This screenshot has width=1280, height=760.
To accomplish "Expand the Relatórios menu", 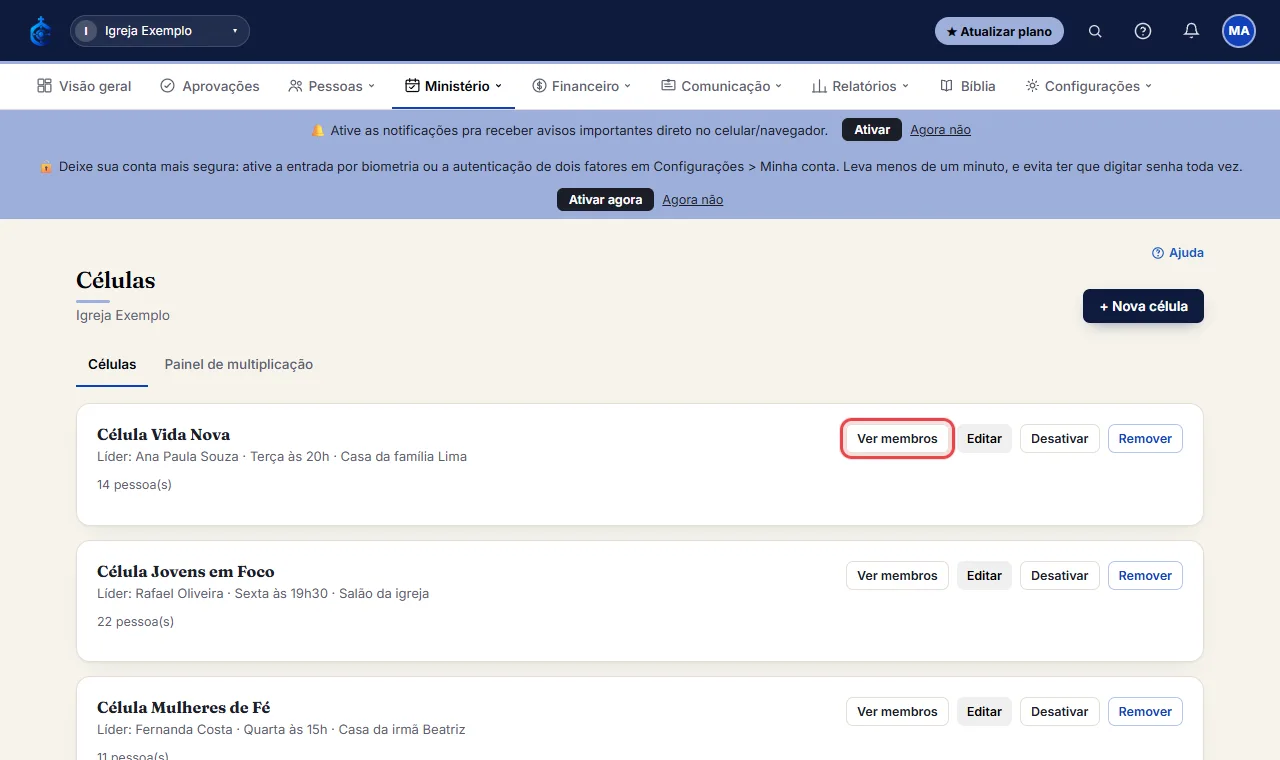I will point(861,86).
